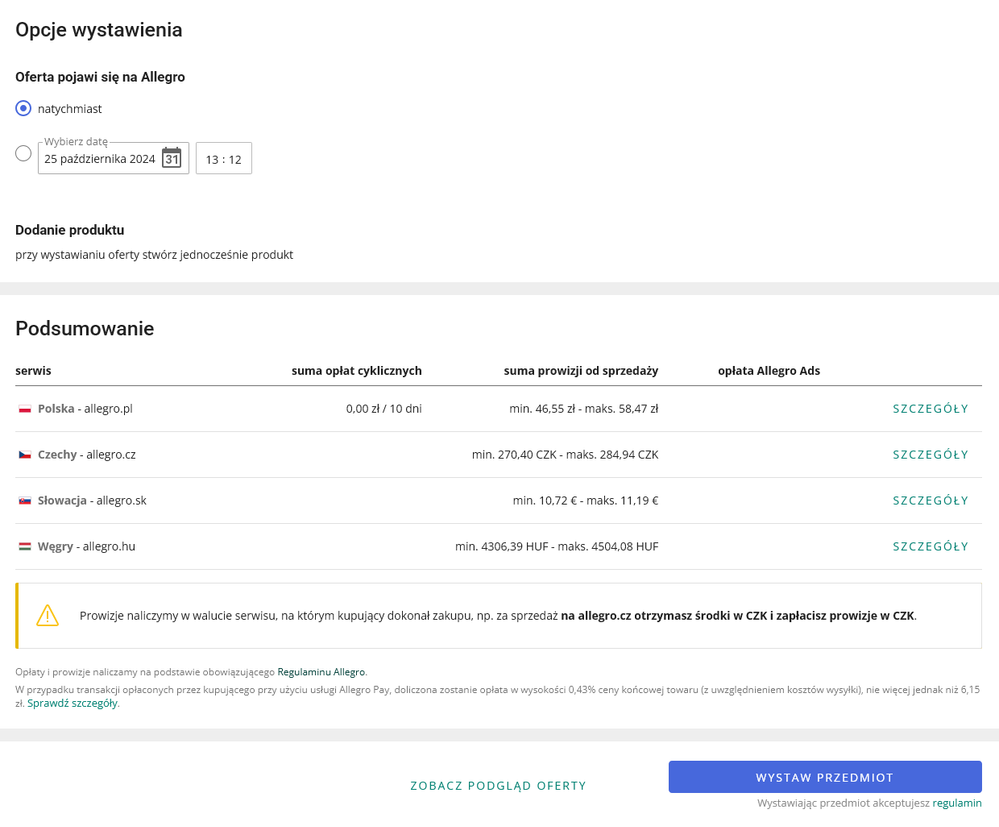Click the 'suma opłat cyklicznych' column header
The height and width of the screenshot is (827, 999).
[357, 371]
